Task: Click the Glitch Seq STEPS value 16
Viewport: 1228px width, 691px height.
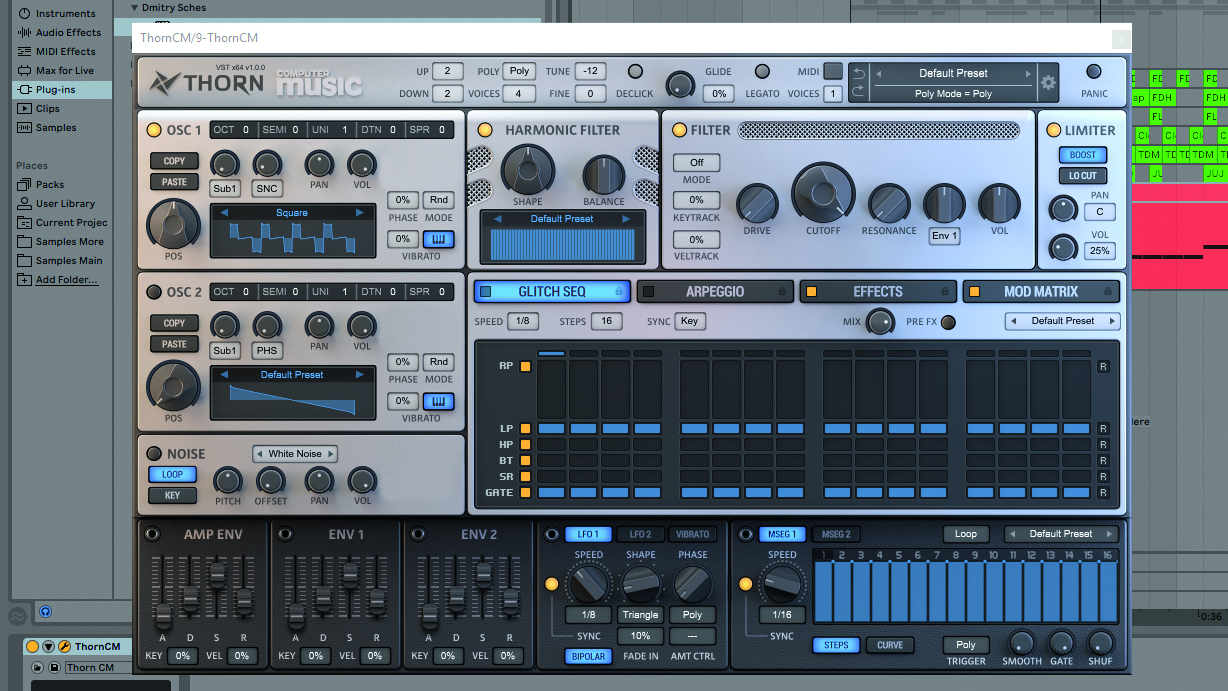Action: point(606,321)
